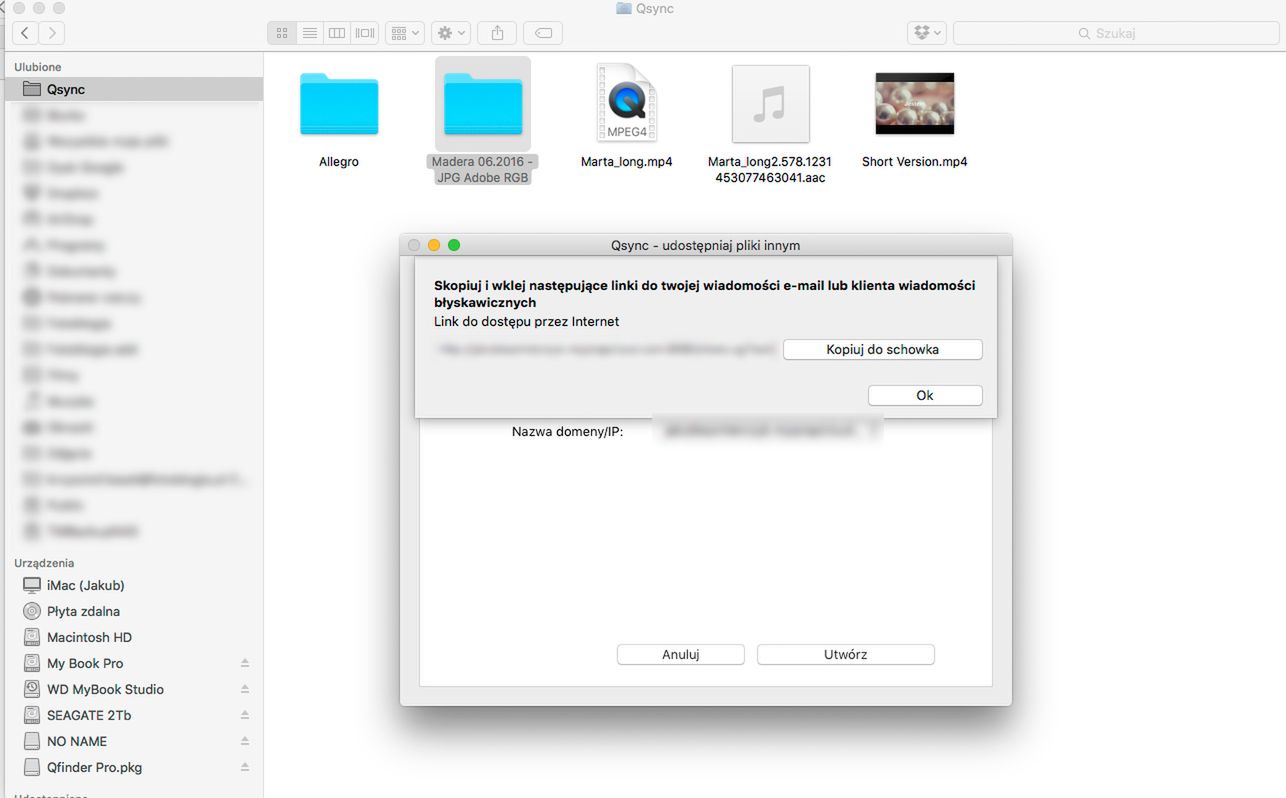1286x798 pixels.
Task: Select the Marta_long2 aac audio file icon
Action: (x=770, y=104)
